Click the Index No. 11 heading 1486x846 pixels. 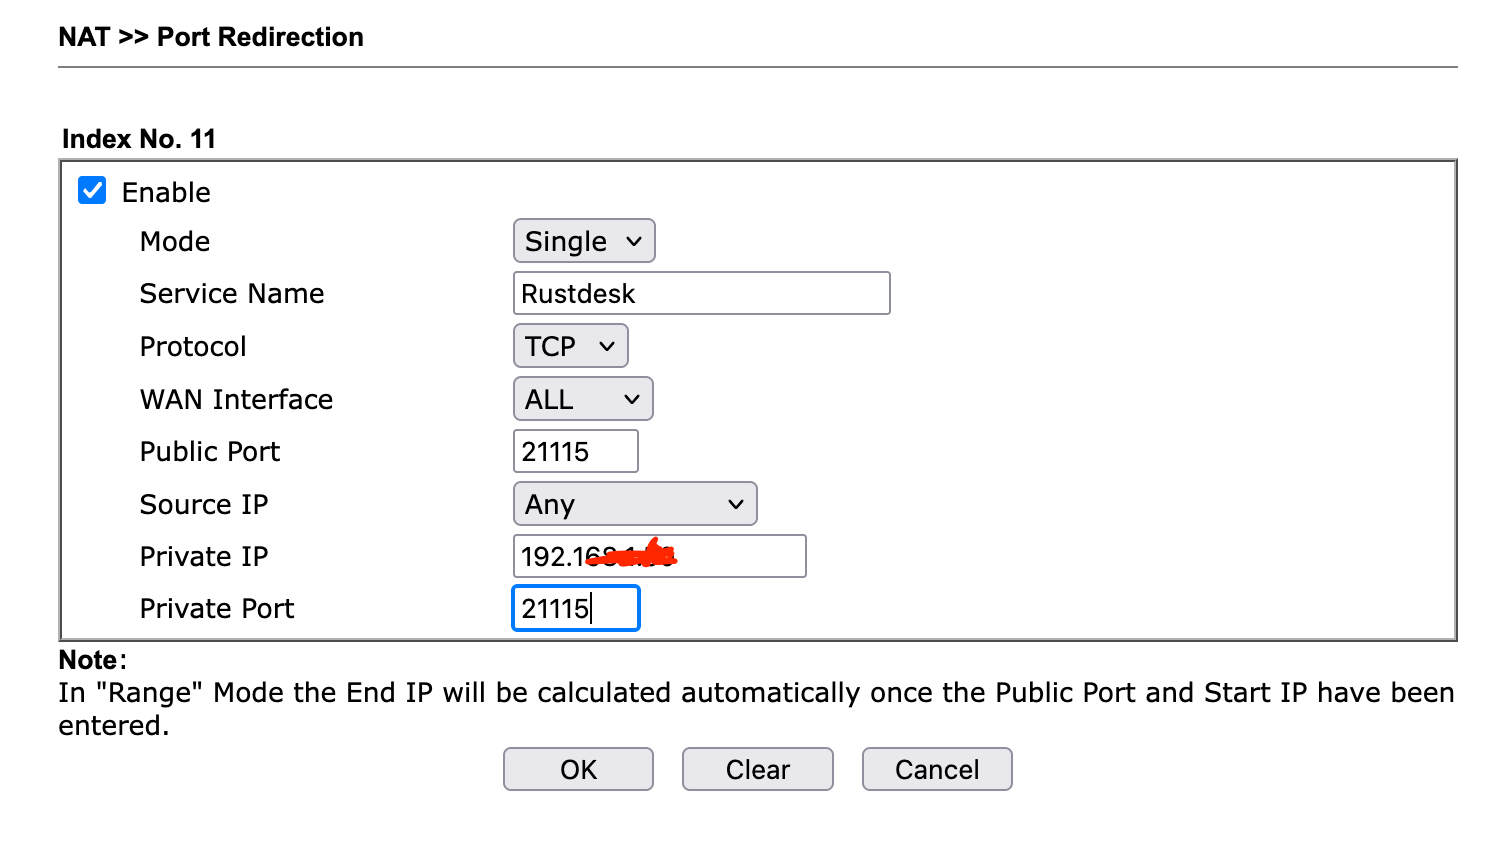click(x=139, y=138)
